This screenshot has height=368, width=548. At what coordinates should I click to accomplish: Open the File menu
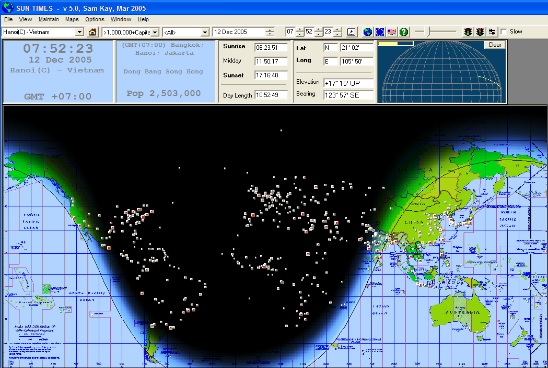pyautogui.click(x=8, y=19)
